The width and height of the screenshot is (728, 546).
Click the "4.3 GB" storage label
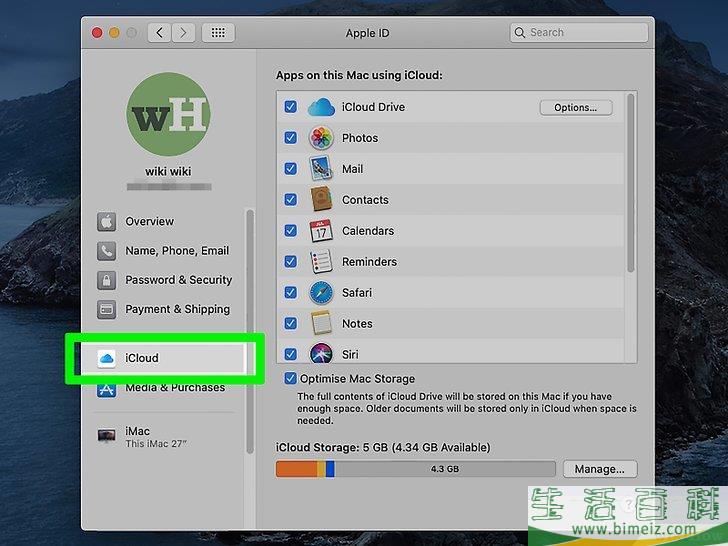[x=445, y=469]
